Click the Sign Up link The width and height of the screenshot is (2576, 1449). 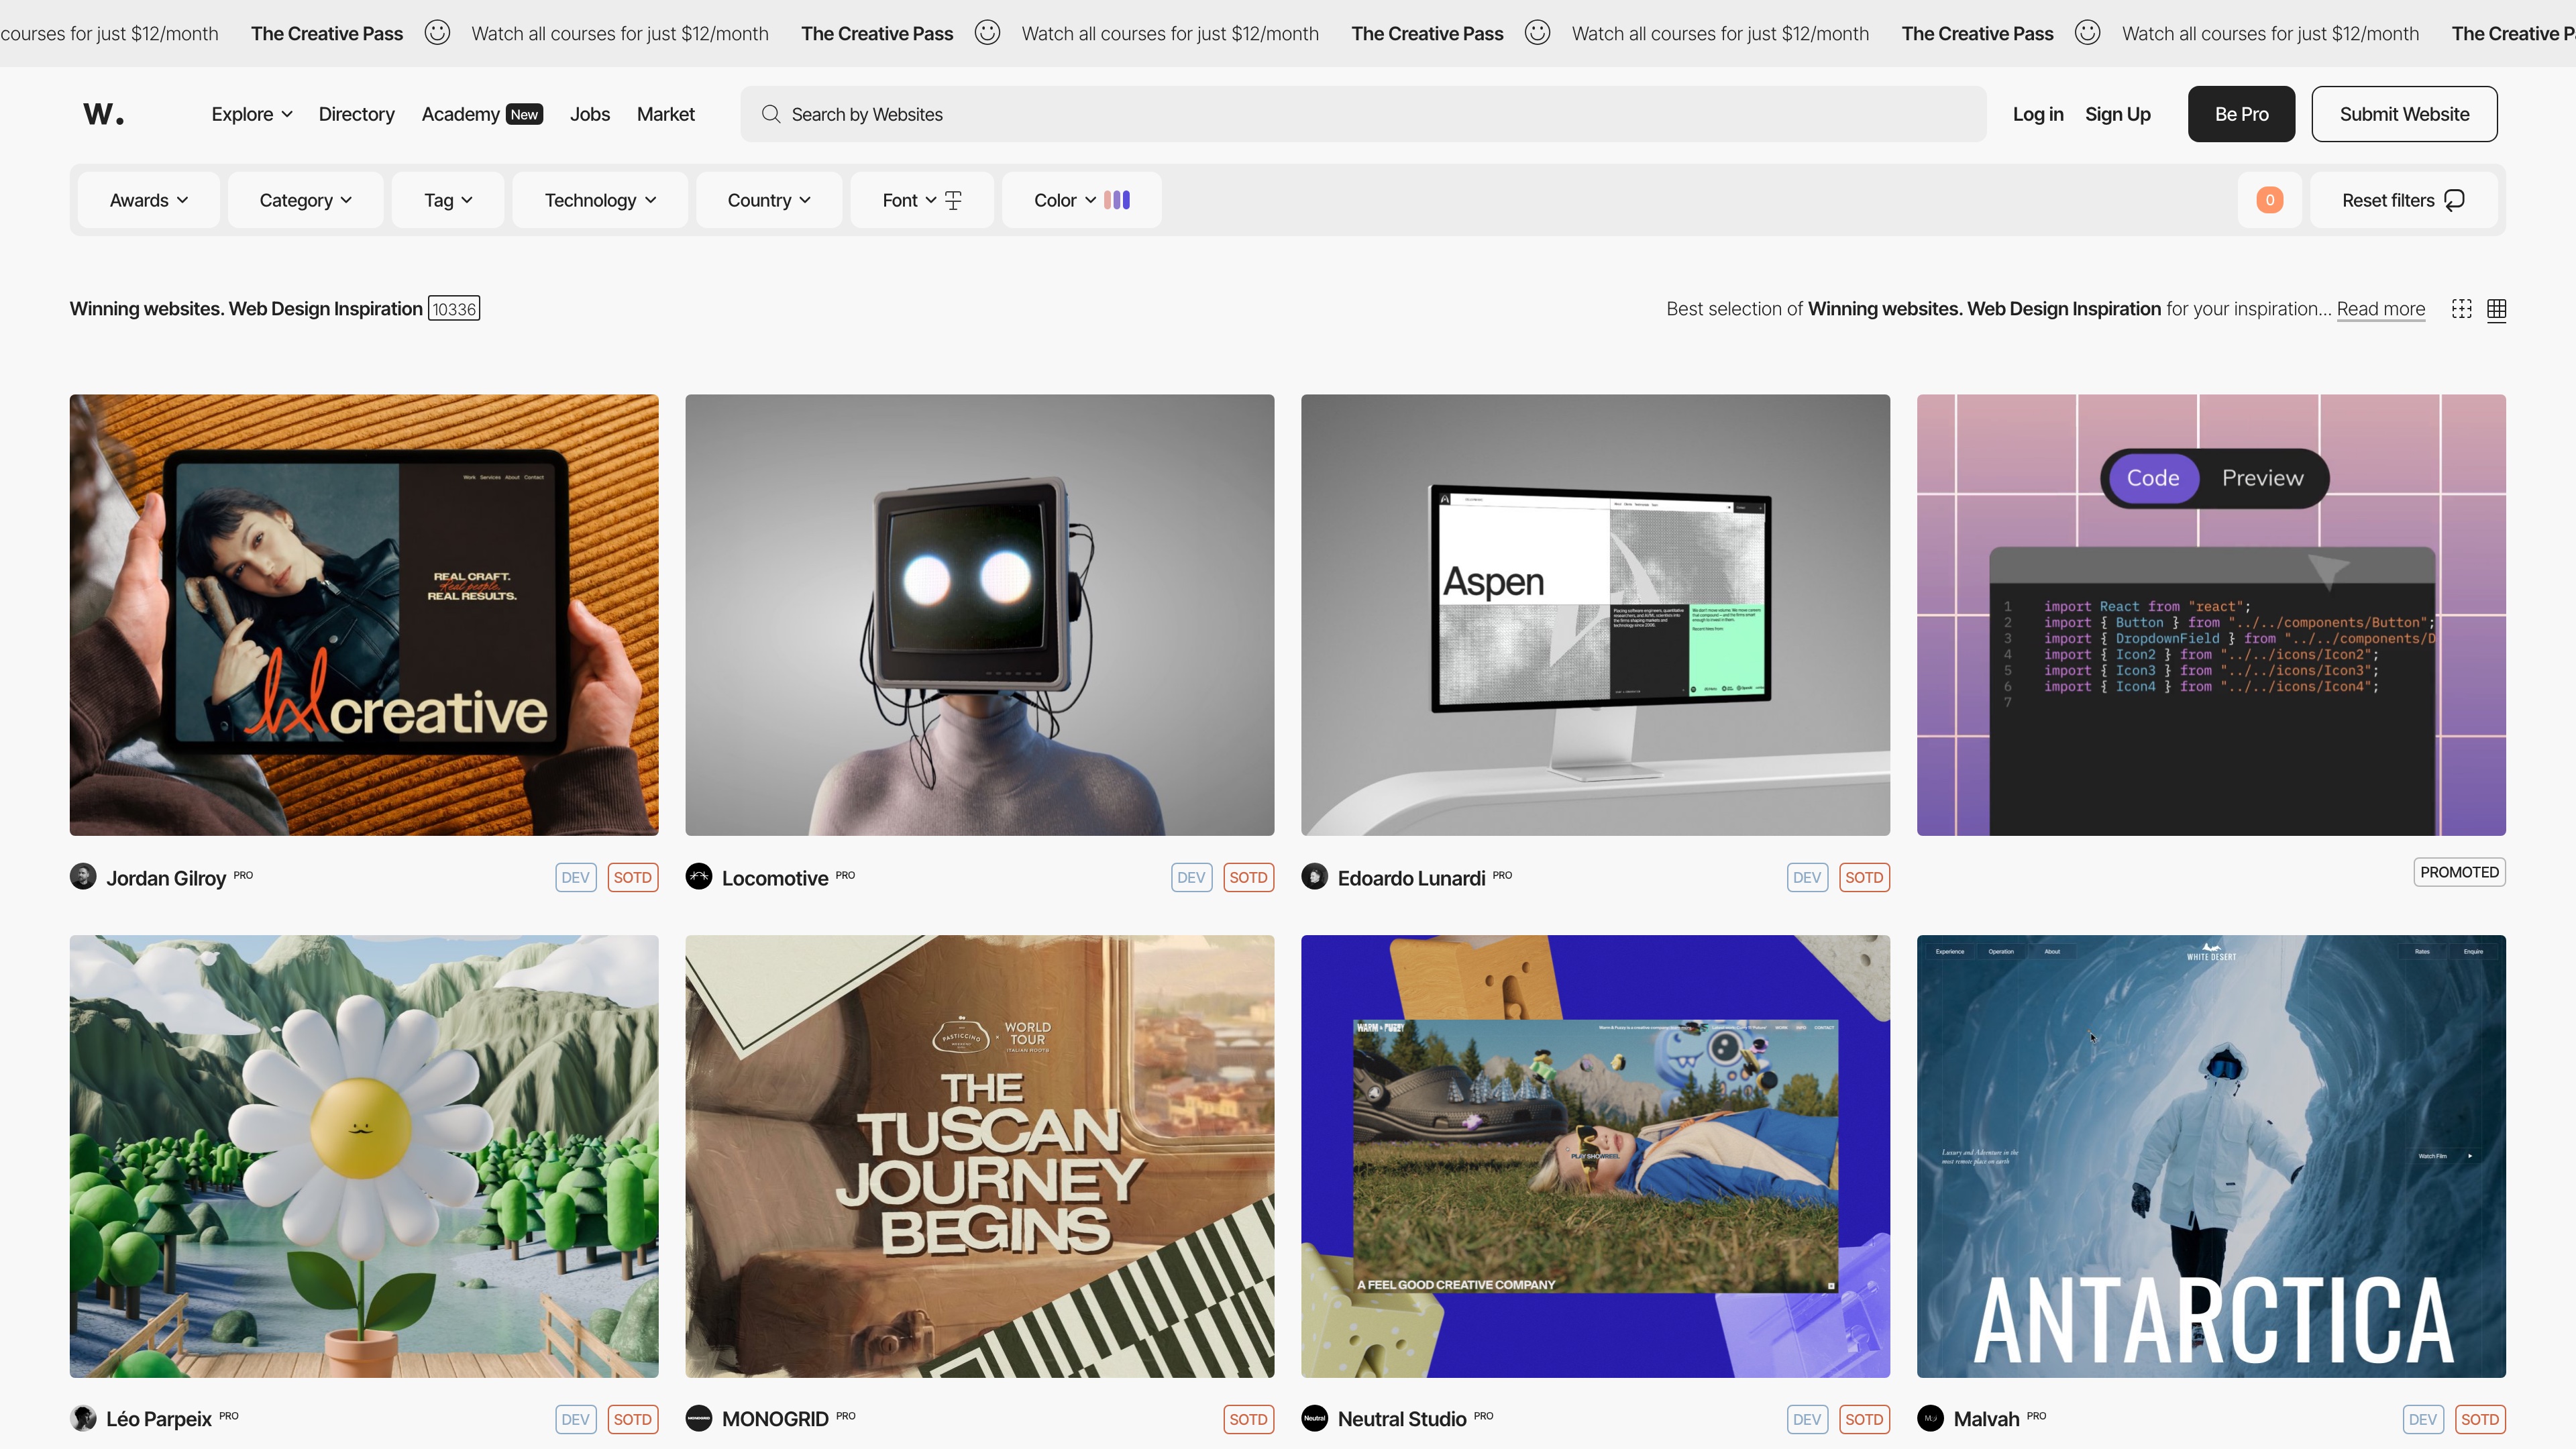pos(2118,114)
